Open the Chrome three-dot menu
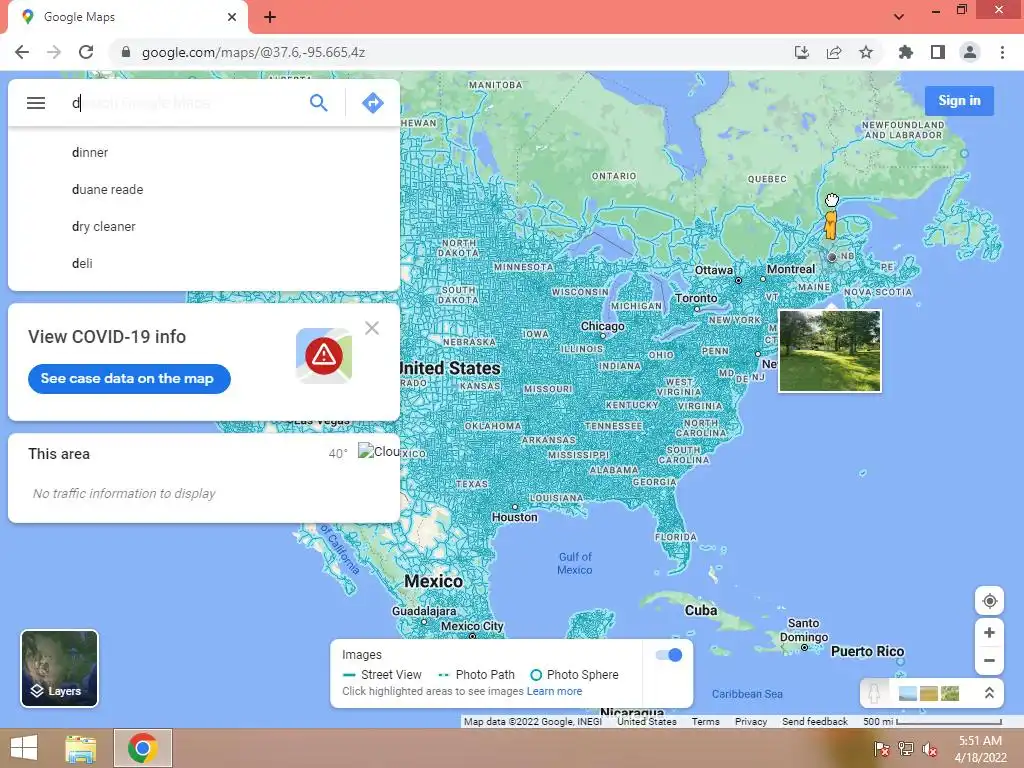The height and width of the screenshot is (768, 1024). point(1002,52)
